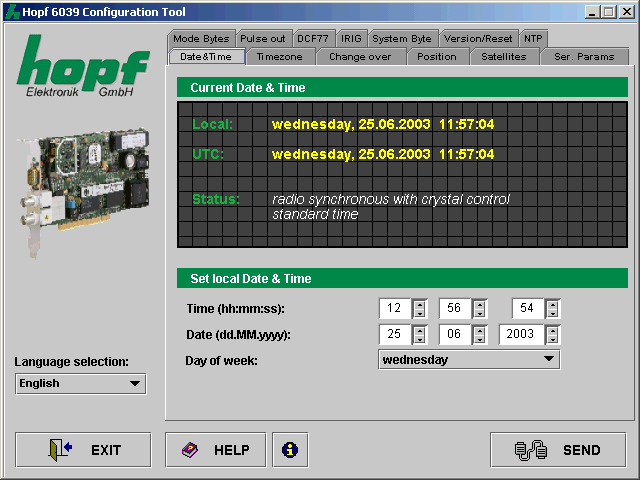Increase the month value with up arrow
This screenshot has width=640, height=480.
click(x=480, y=330)
